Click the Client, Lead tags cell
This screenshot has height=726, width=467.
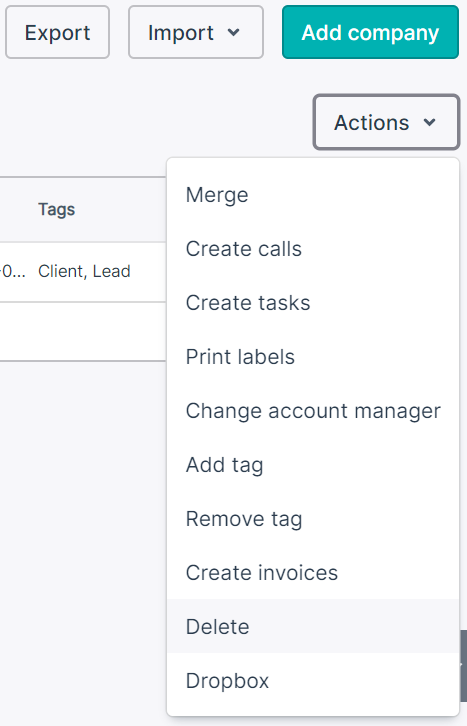(x=84, y=271)
